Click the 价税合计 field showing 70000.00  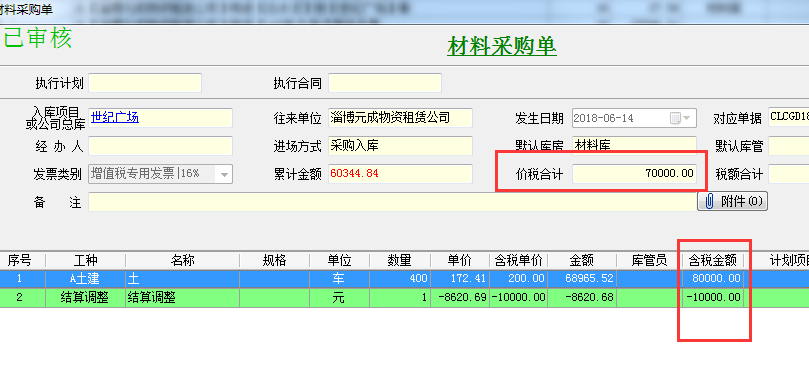pos(635,174)
